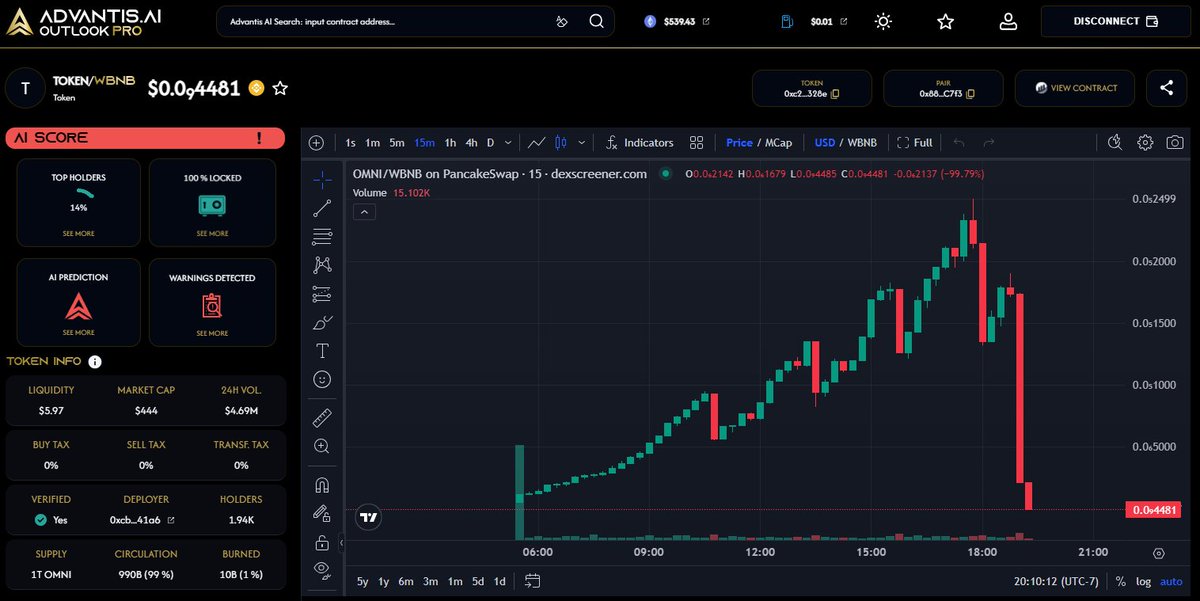Enter Full screen chart mode
The height and width of the screenshot is (601, 1200).
point(915,143)
